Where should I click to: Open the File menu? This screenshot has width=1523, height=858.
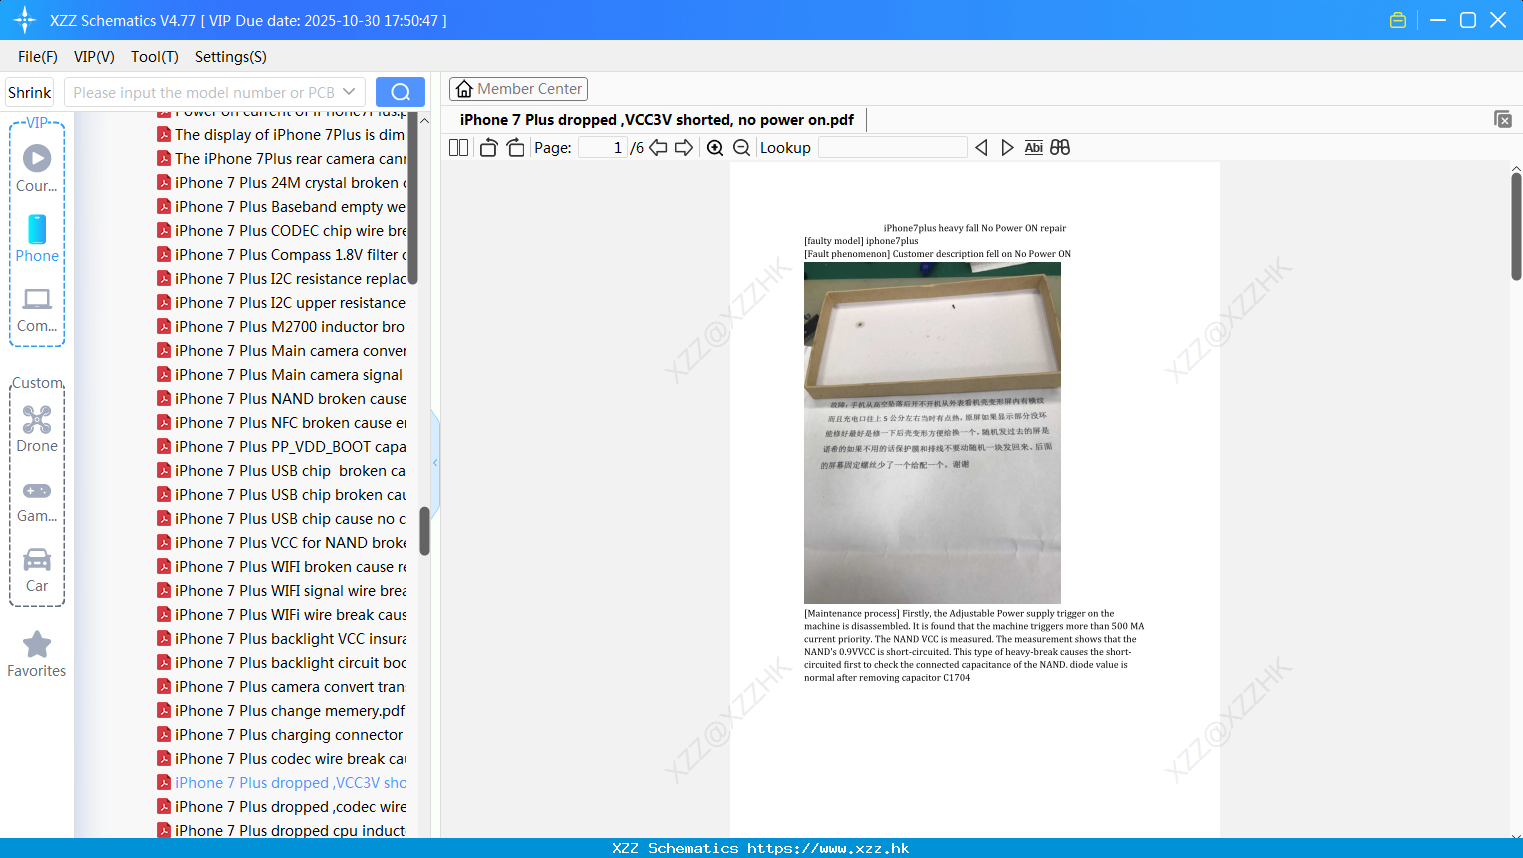tap(38, 57)
